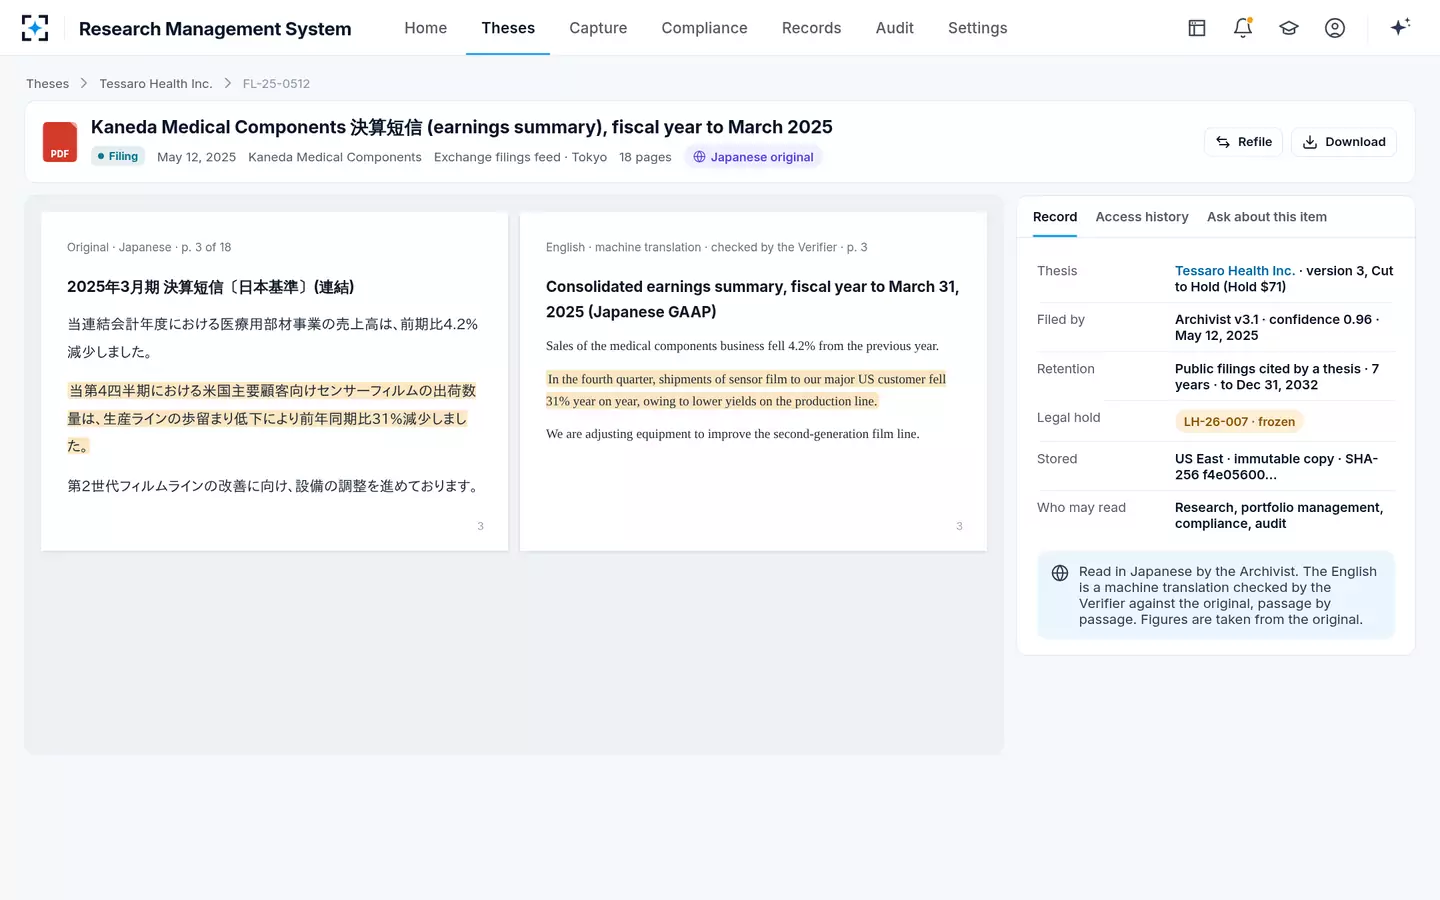Click the LH-26-007 frozen legal hold badge

[1239, 422]
